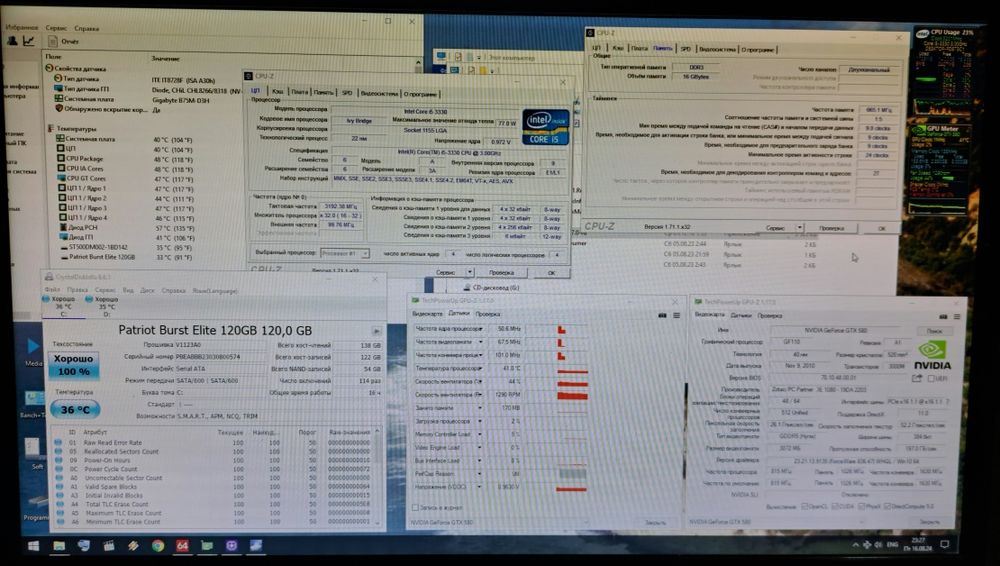Switch to SPD tab in CPU-Z memory window
The width and height of the screenshot is (1000, 566).
(686, 48)
